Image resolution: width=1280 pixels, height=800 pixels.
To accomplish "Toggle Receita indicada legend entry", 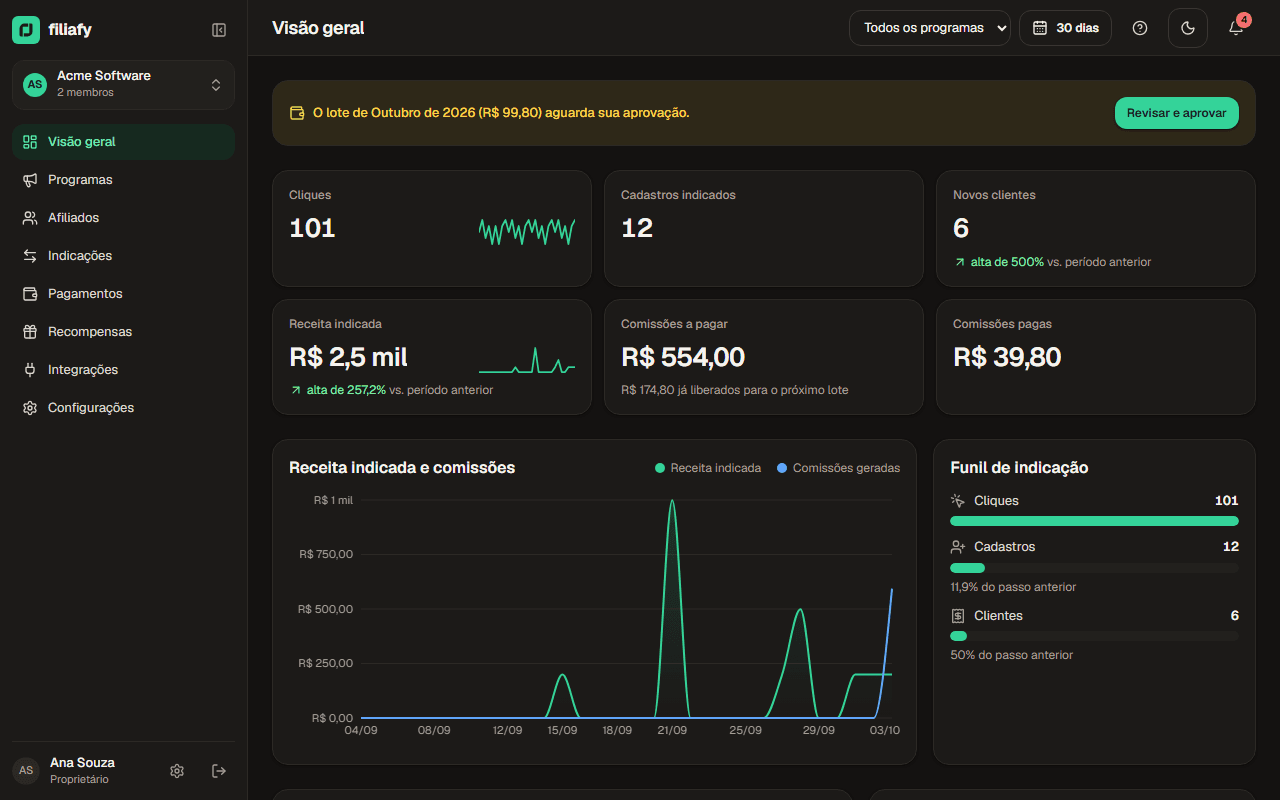I will coord(708,468).
